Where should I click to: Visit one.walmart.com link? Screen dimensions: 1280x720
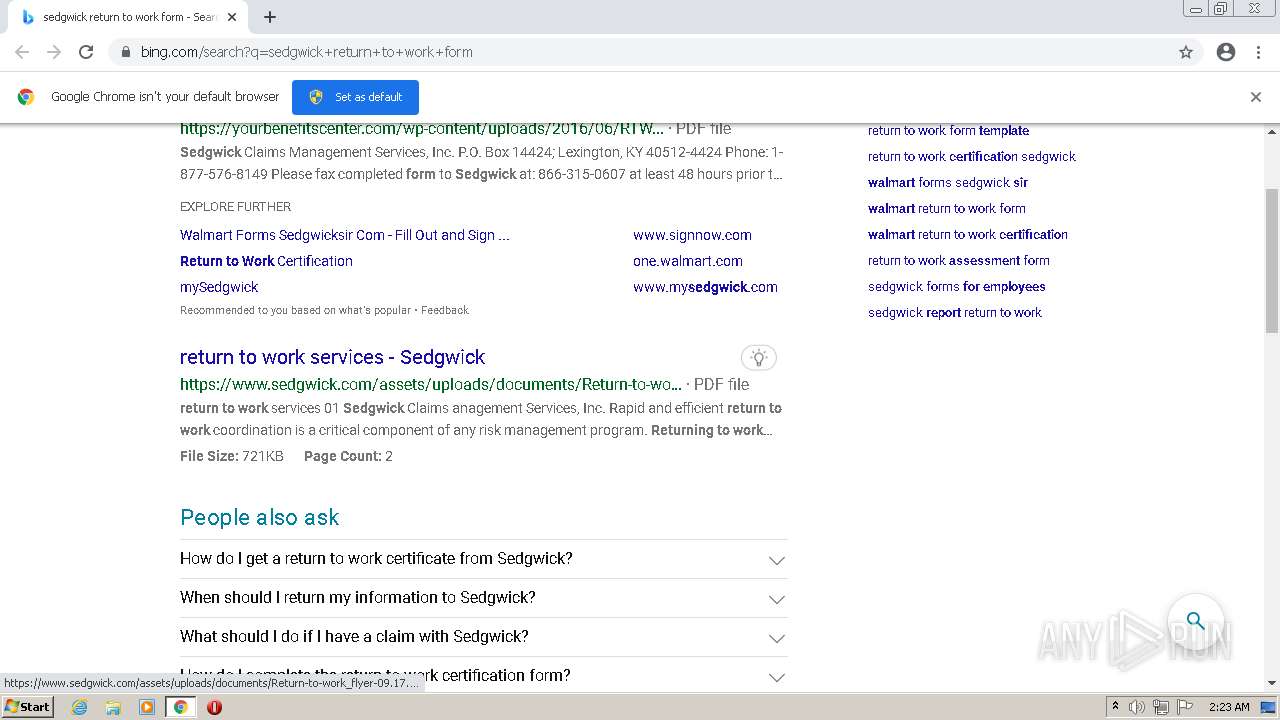[x=688, y=261]
